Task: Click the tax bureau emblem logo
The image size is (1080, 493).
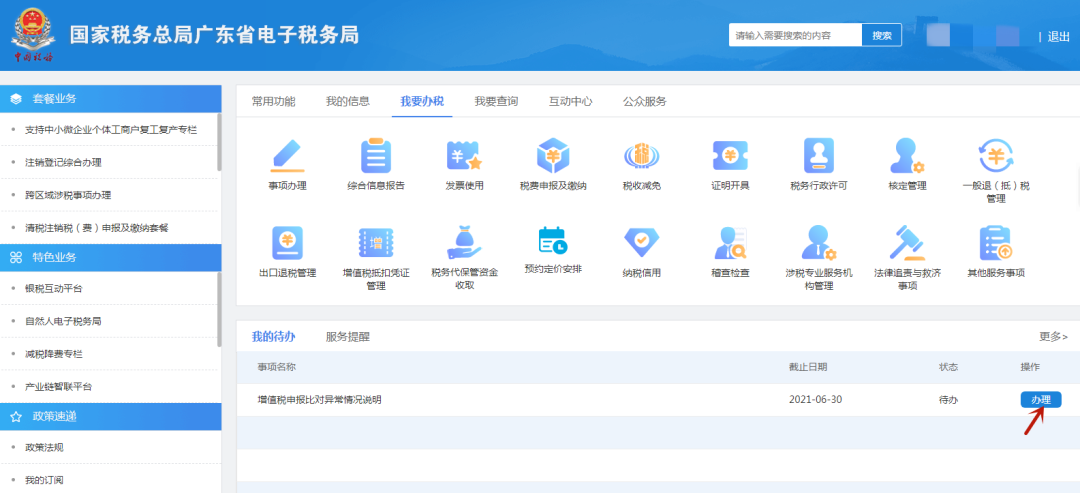Action: point(33,34)
